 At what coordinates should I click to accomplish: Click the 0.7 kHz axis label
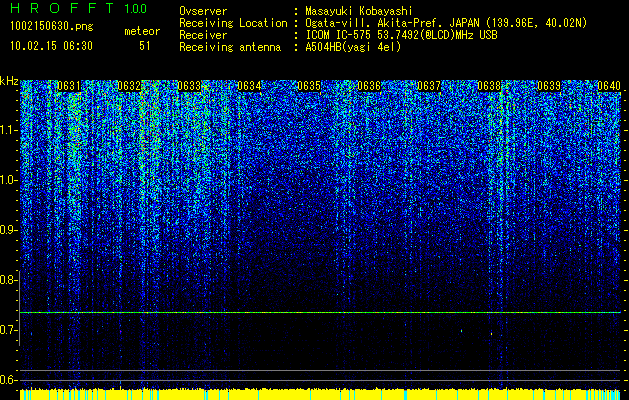point(8,330)
